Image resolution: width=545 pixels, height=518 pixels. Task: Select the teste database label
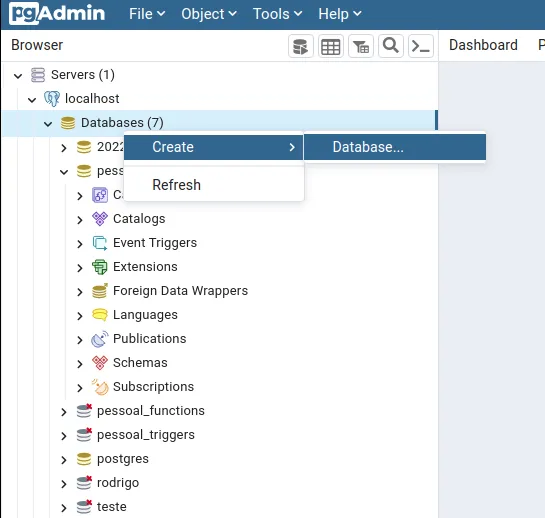[x=112, y=507]
